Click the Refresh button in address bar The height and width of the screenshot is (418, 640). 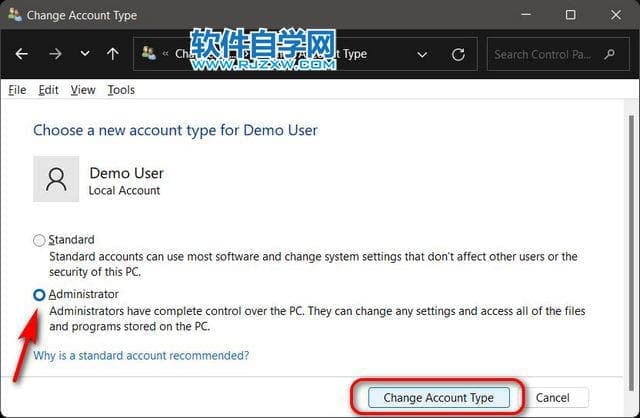click(458, 54)
